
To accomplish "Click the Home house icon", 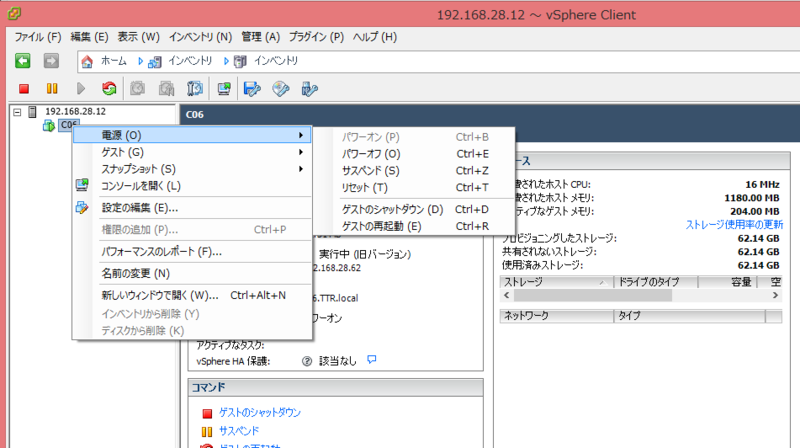I will (87, 61).
